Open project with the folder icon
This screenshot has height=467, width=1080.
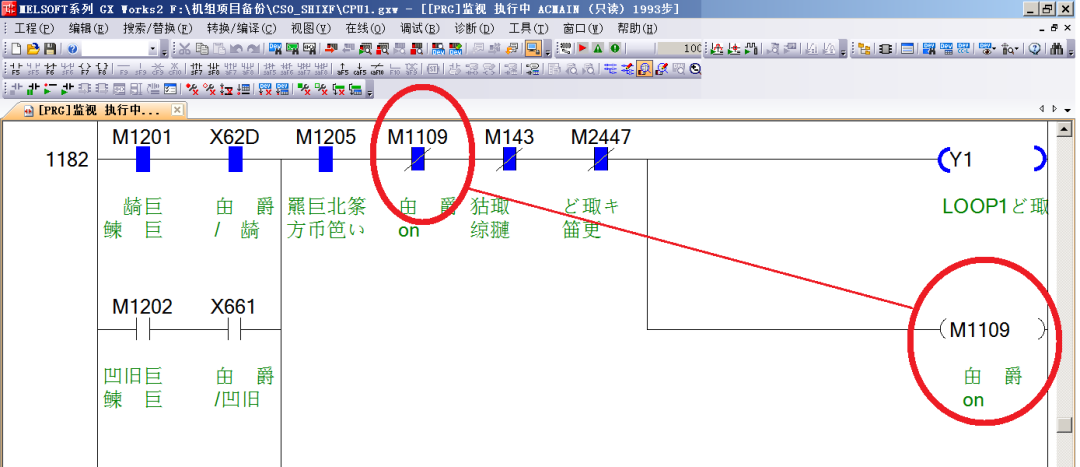tap(33, 49)
